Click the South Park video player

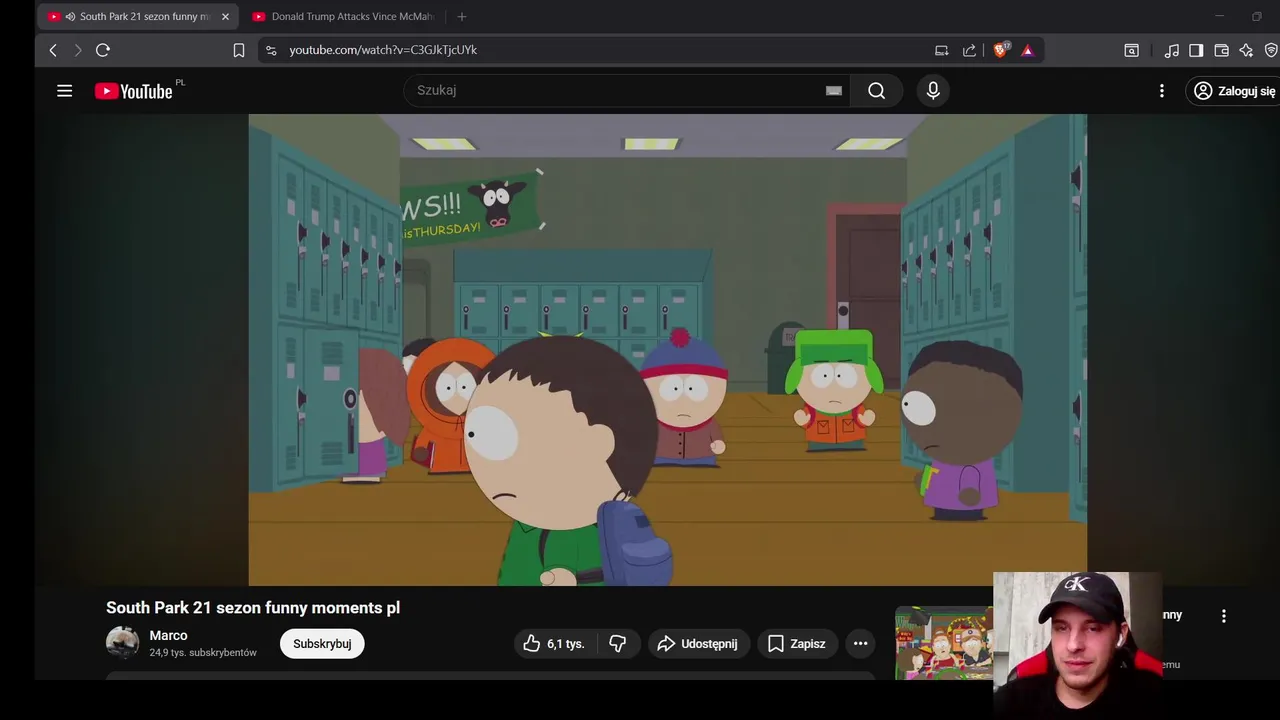click(667, 349)
